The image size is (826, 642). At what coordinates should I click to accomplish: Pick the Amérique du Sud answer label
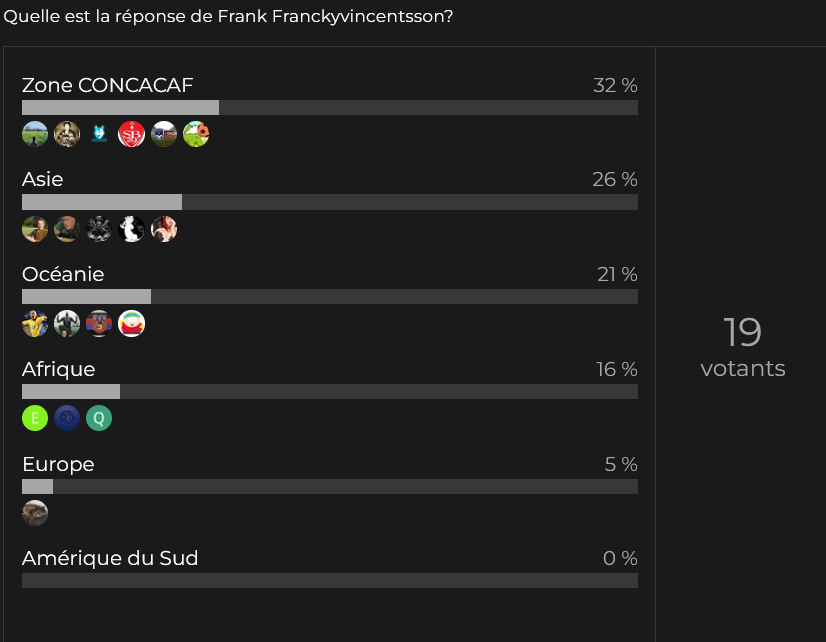click(110, 558)
